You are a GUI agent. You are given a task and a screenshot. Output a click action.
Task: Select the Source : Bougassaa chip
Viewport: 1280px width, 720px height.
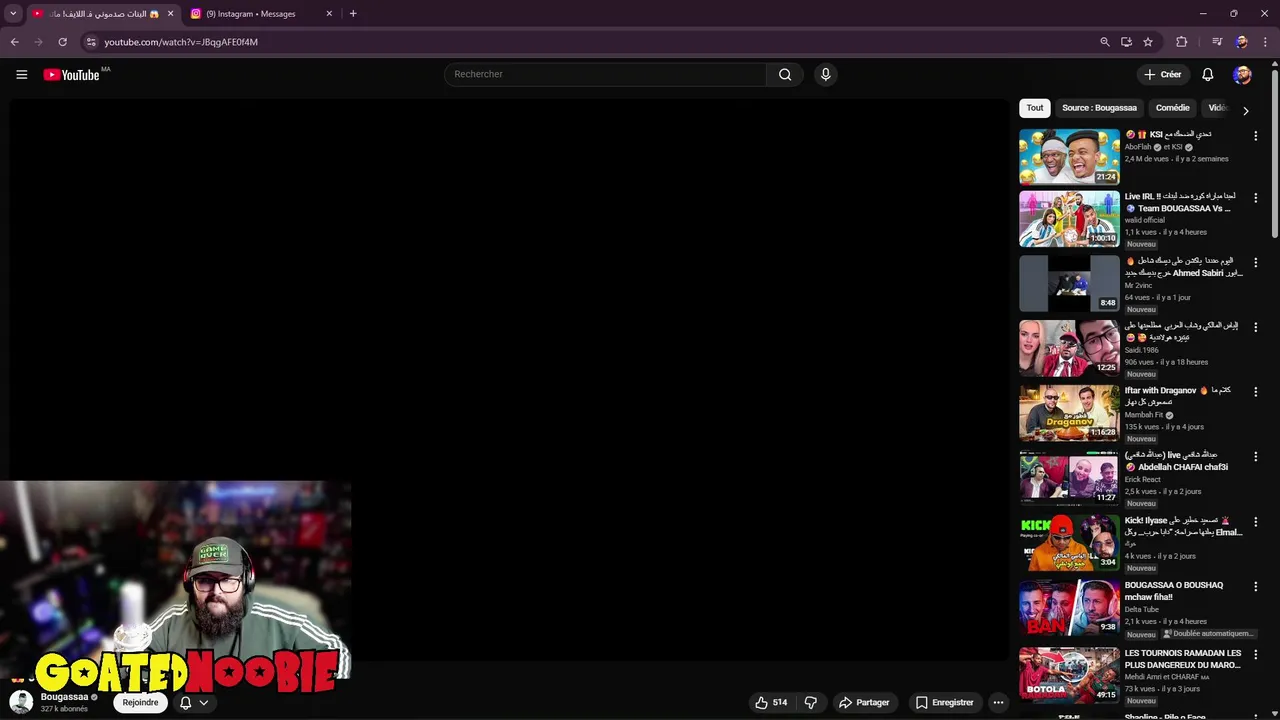click(x=1099, y=108)
